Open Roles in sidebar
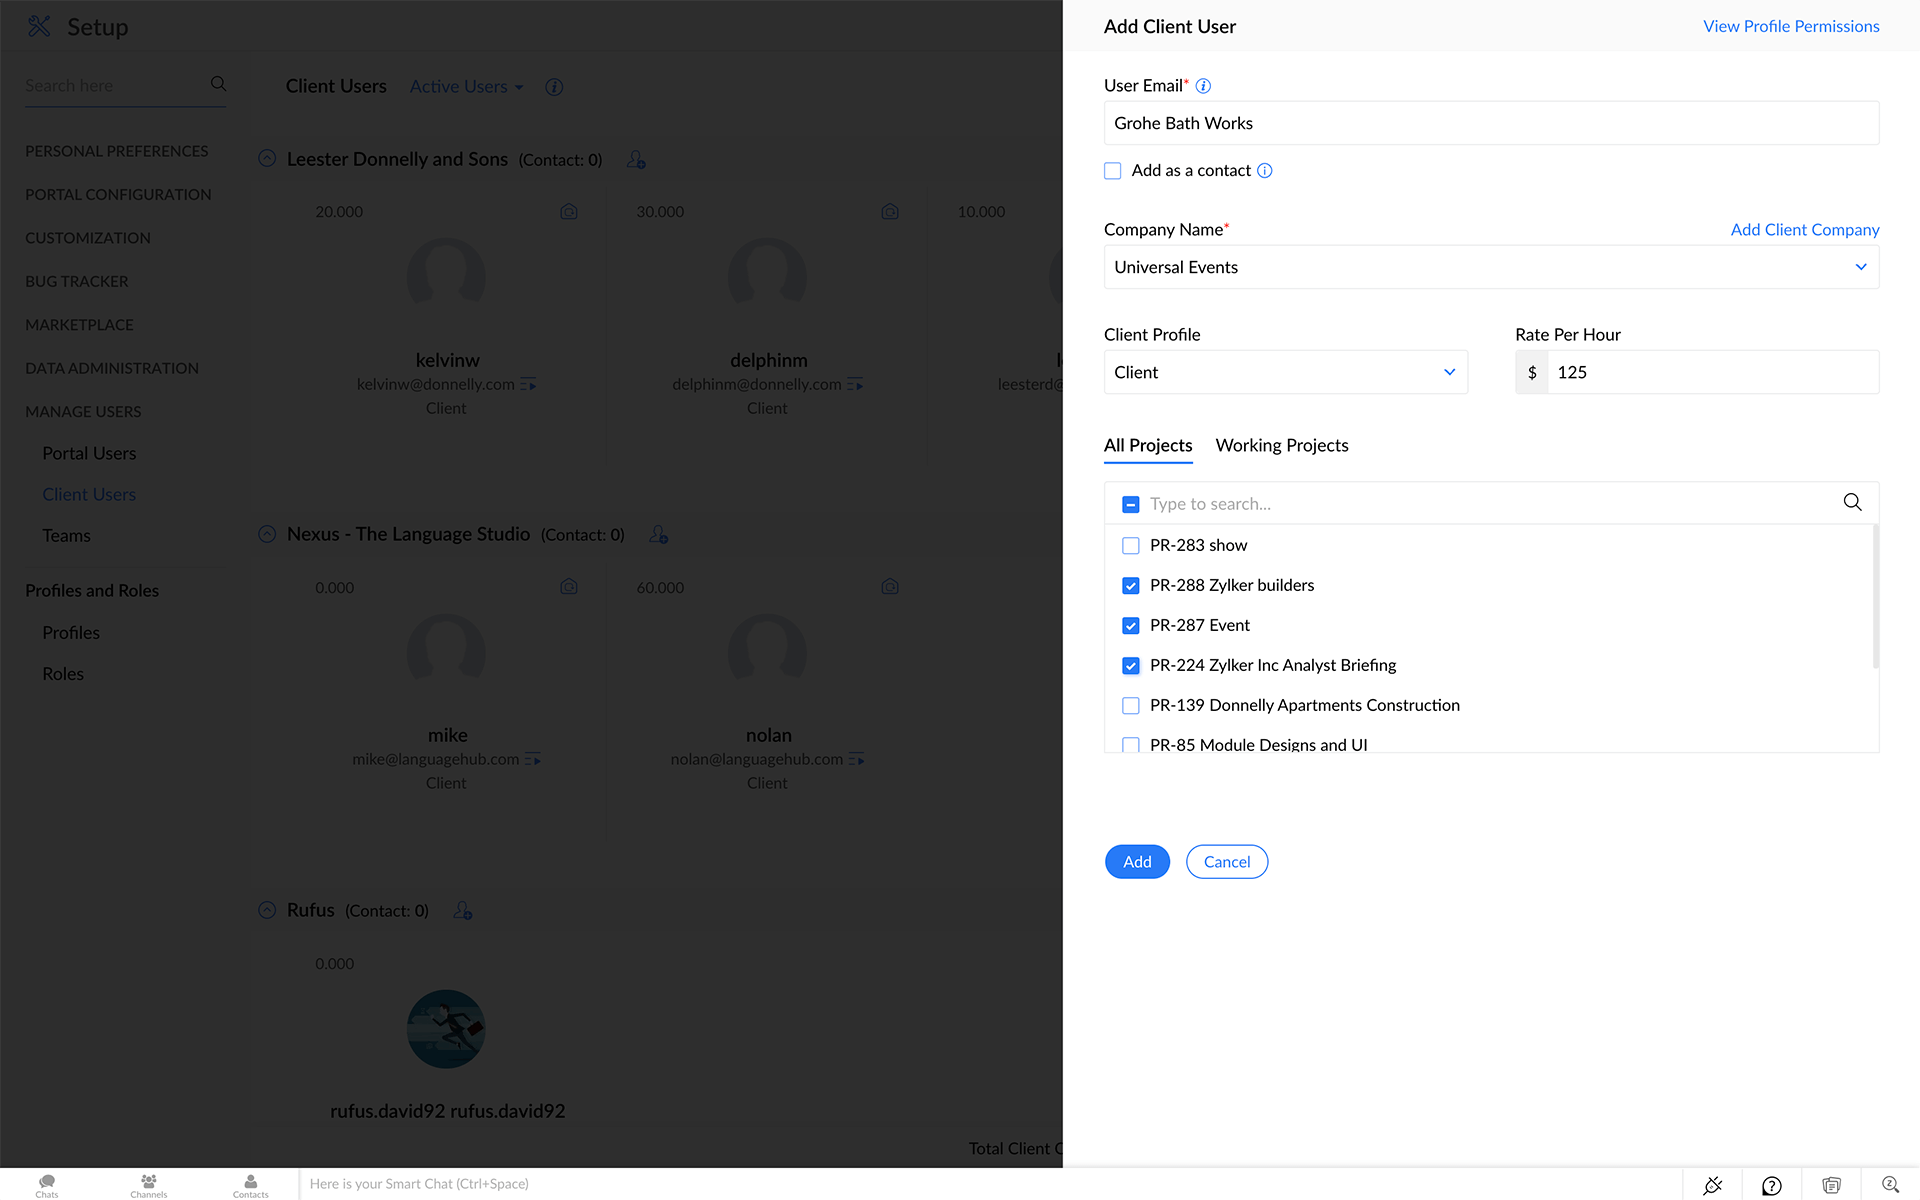1920x1200 pixels. pos(63,674)
